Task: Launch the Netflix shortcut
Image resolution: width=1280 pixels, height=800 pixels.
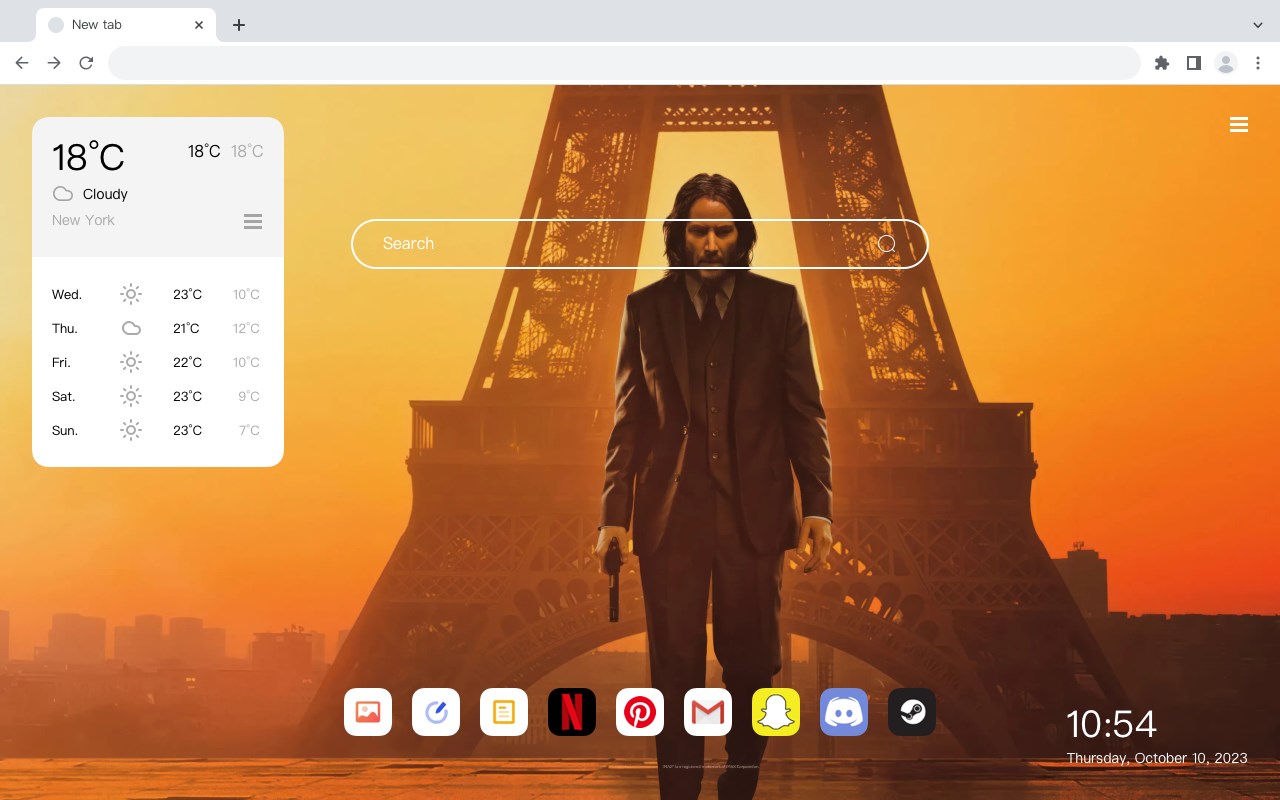Action: coord(572,712)
